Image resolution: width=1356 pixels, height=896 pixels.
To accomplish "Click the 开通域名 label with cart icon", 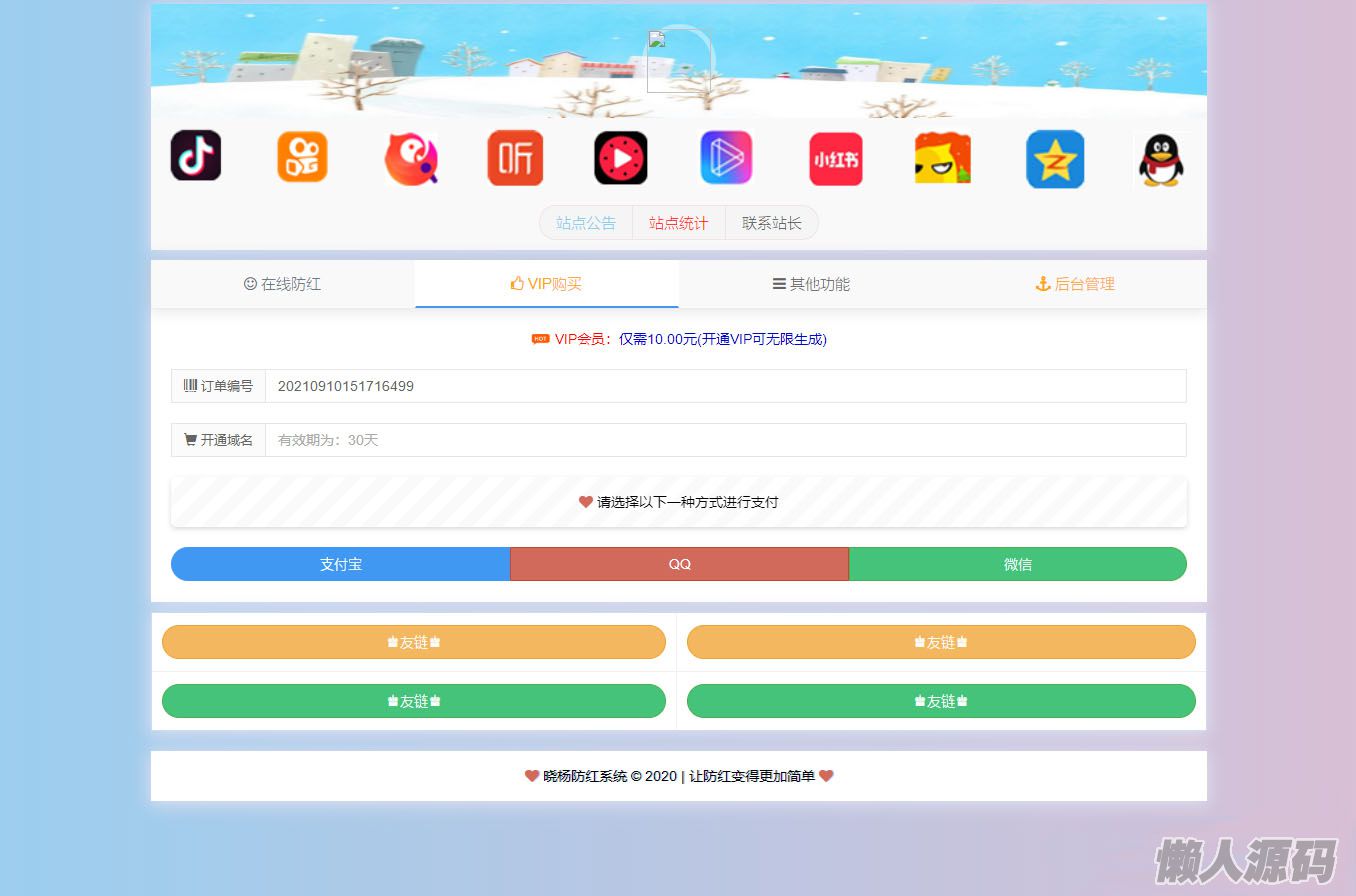I will pos(218,440).
